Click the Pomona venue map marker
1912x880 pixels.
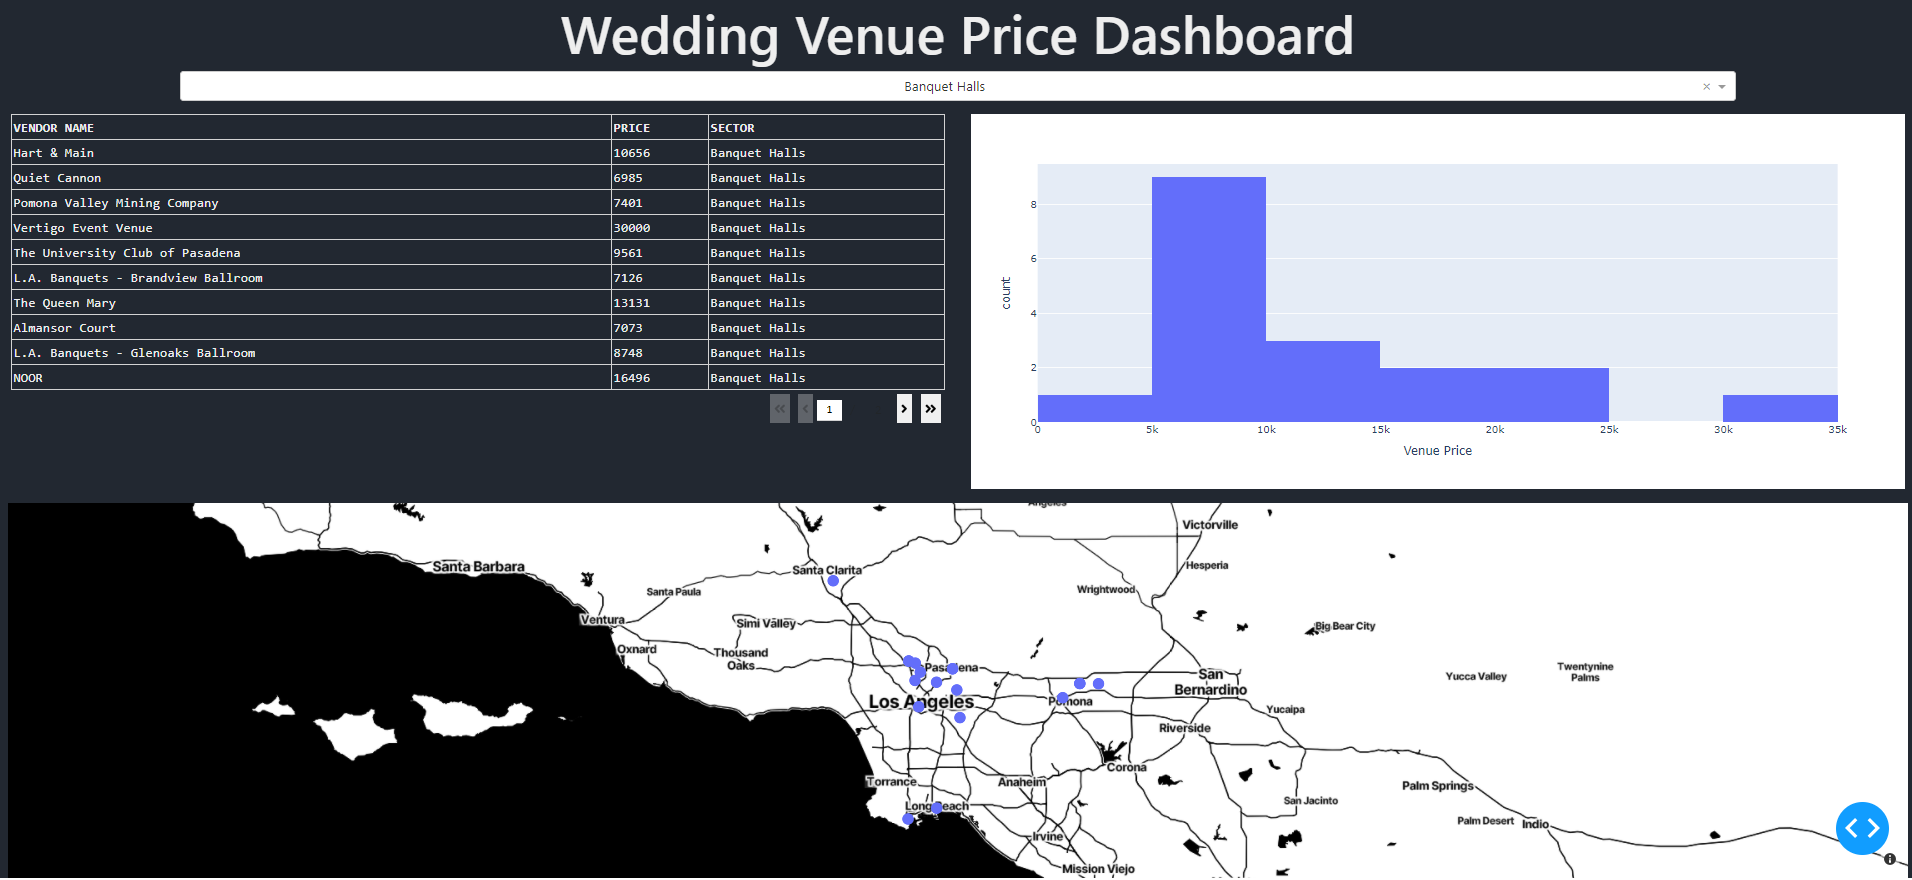tap(1062, 698)
